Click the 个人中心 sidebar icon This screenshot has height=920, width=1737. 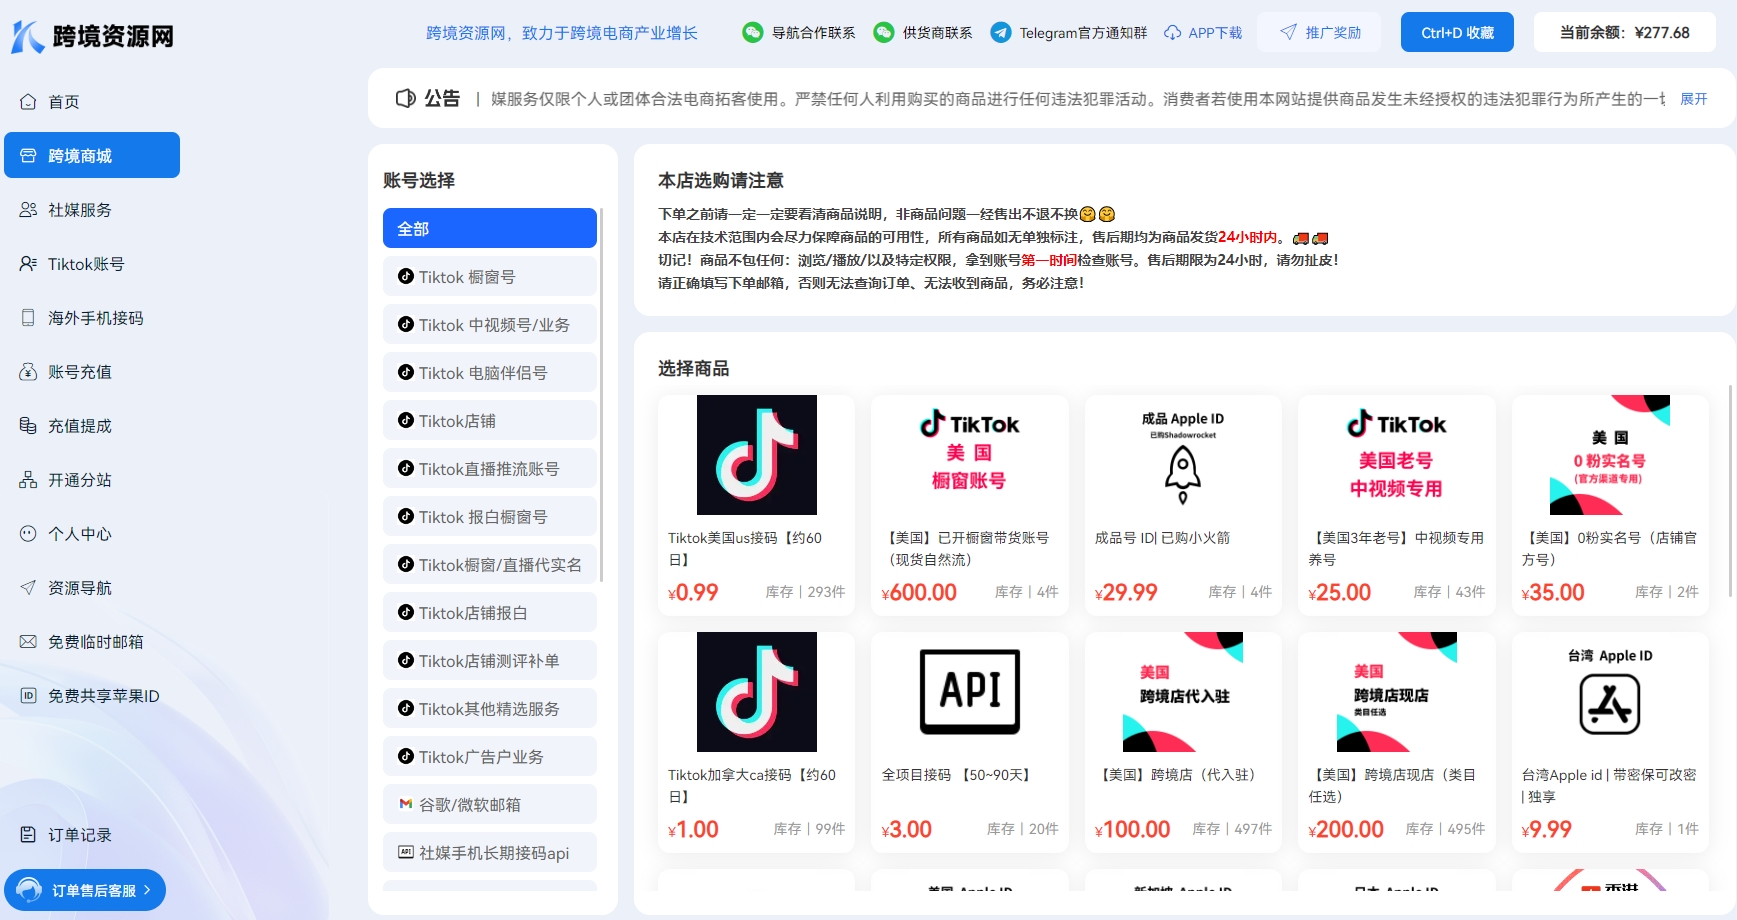pos(28,534)
